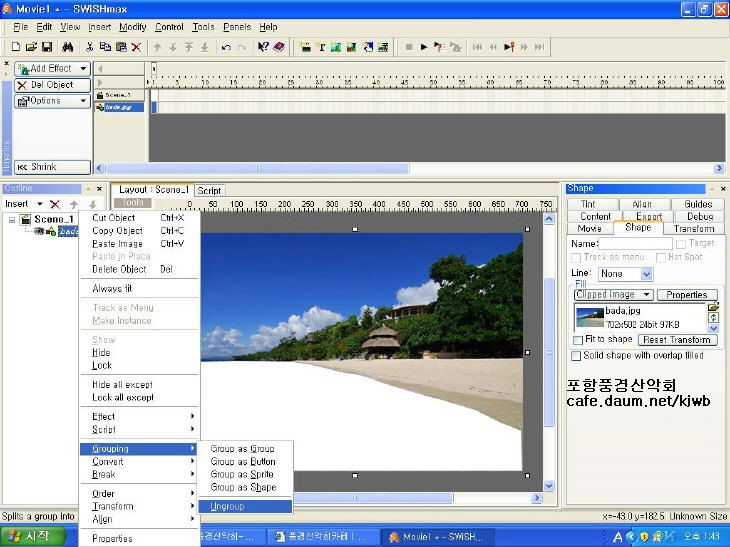Collapse the Scene_1 tree node
Viewport: 730px width, 547px height.
(x=12, y=219)
